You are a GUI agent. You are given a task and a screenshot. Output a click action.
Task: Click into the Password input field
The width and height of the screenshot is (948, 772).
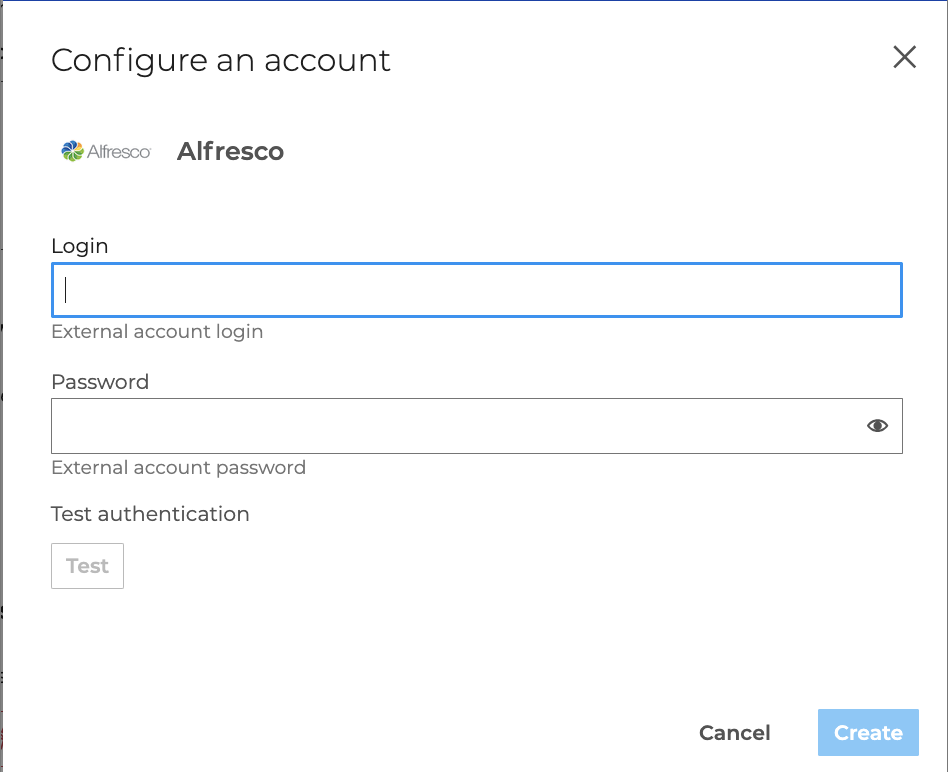click(x=450, y=426)
